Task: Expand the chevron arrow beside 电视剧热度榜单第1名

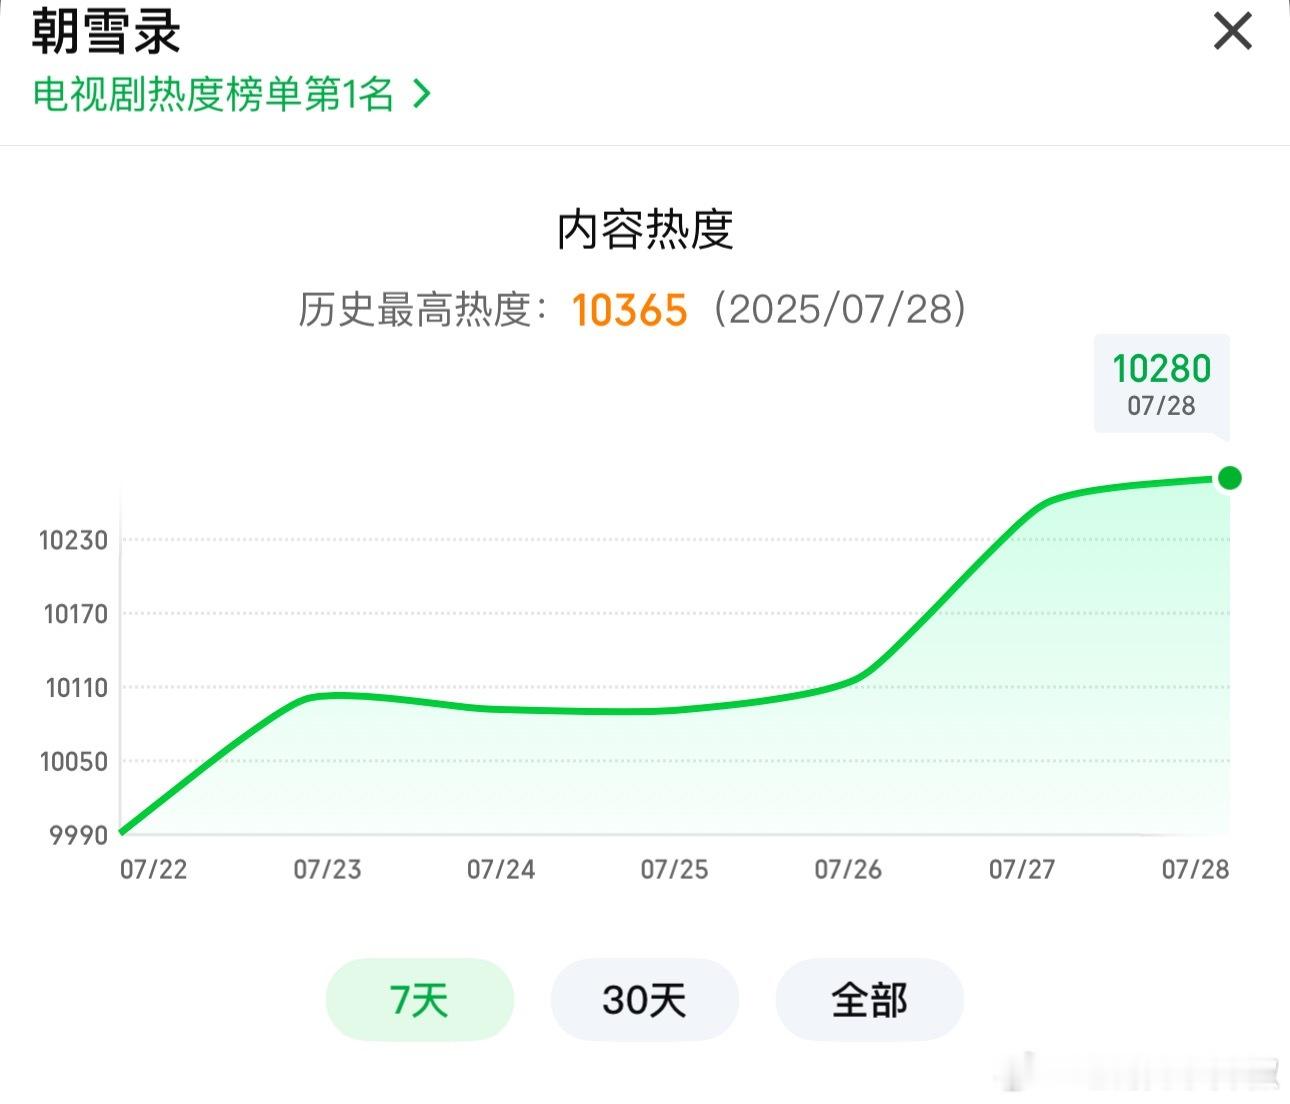Action: 422,95
